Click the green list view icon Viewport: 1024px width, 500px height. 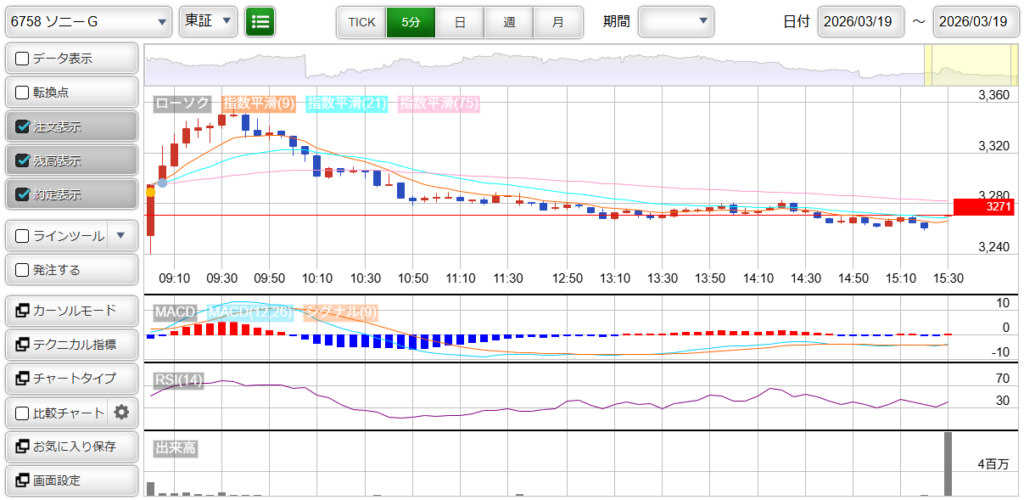(x=260, y=21)
